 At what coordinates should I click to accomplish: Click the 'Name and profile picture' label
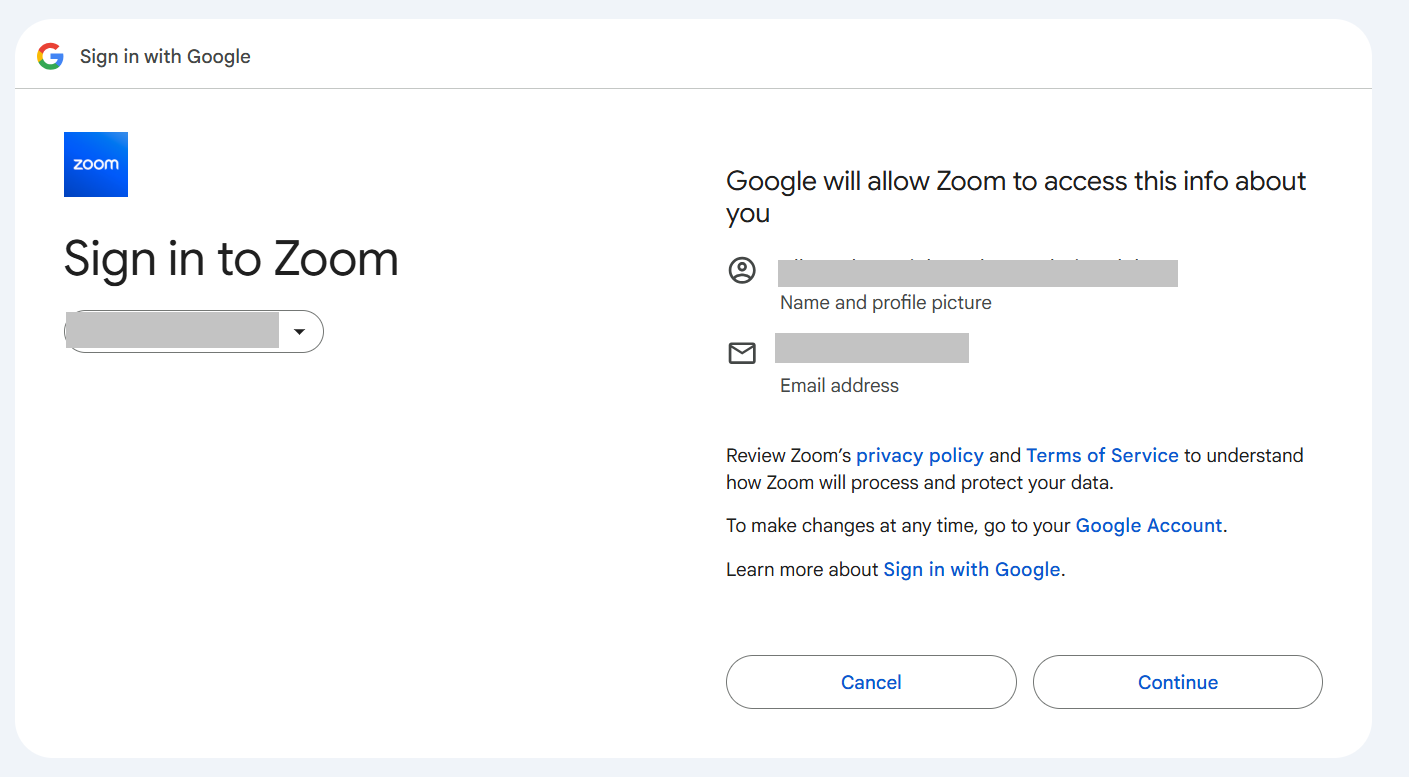point(885,303)
